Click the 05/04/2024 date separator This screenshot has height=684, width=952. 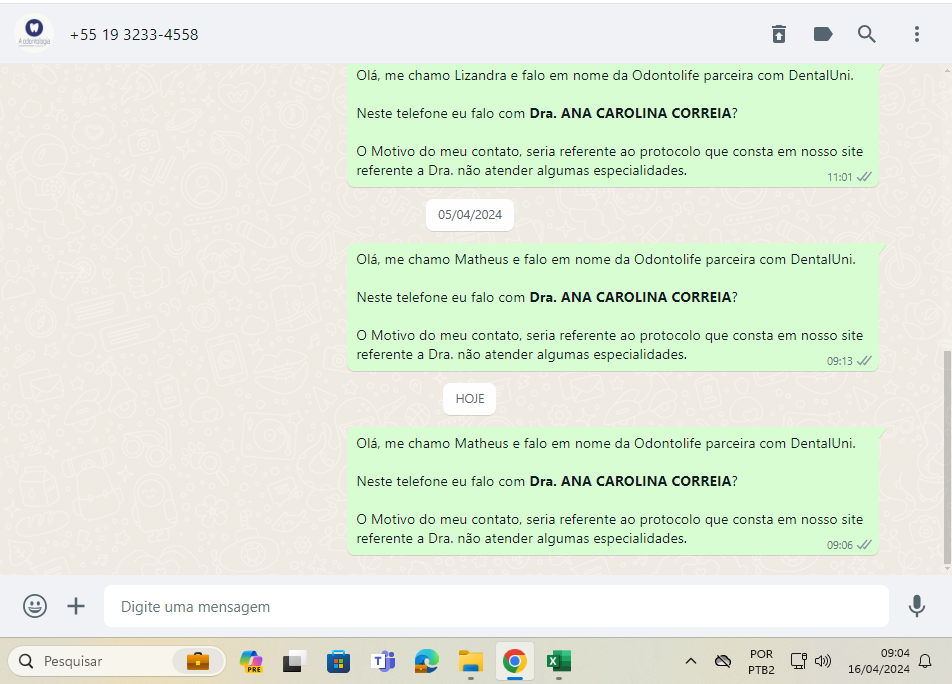click(470, 215)
